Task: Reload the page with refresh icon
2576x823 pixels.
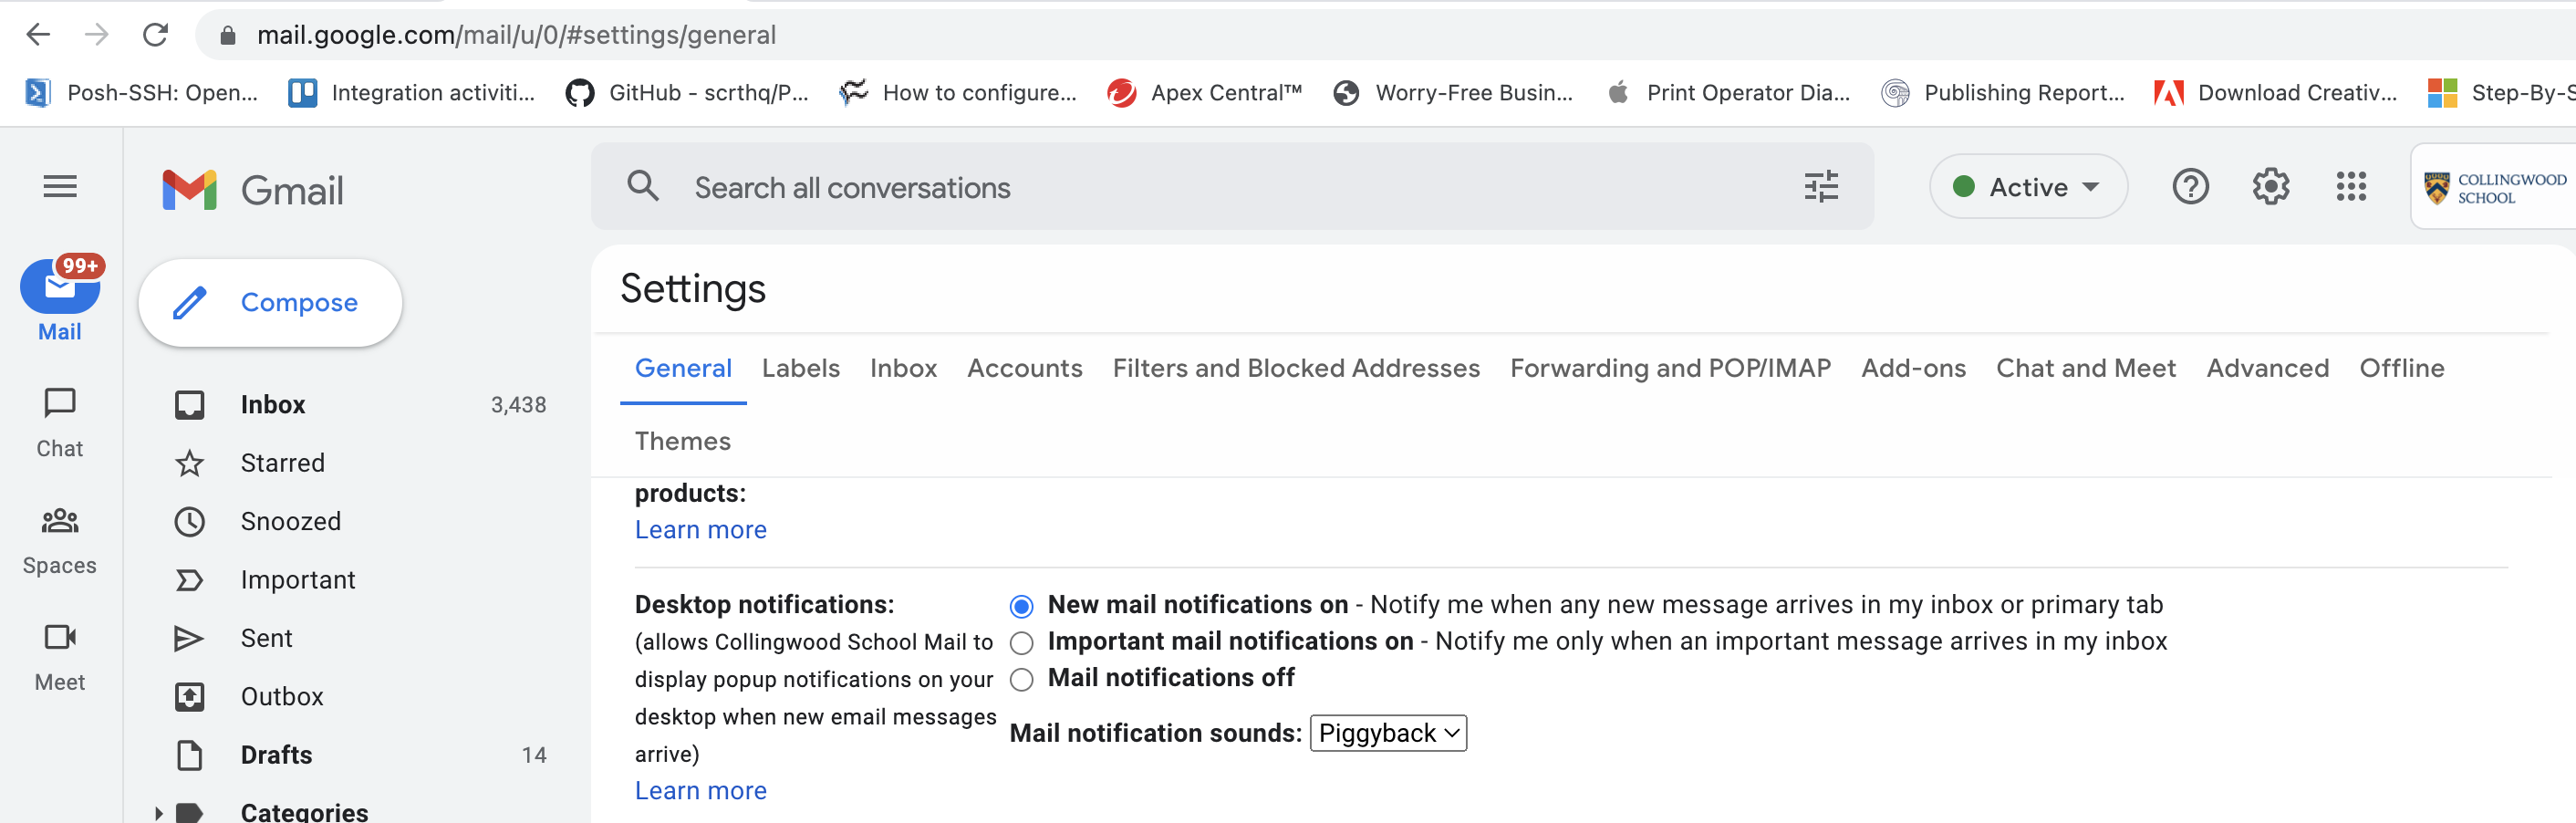Action: tap(155, 35)
